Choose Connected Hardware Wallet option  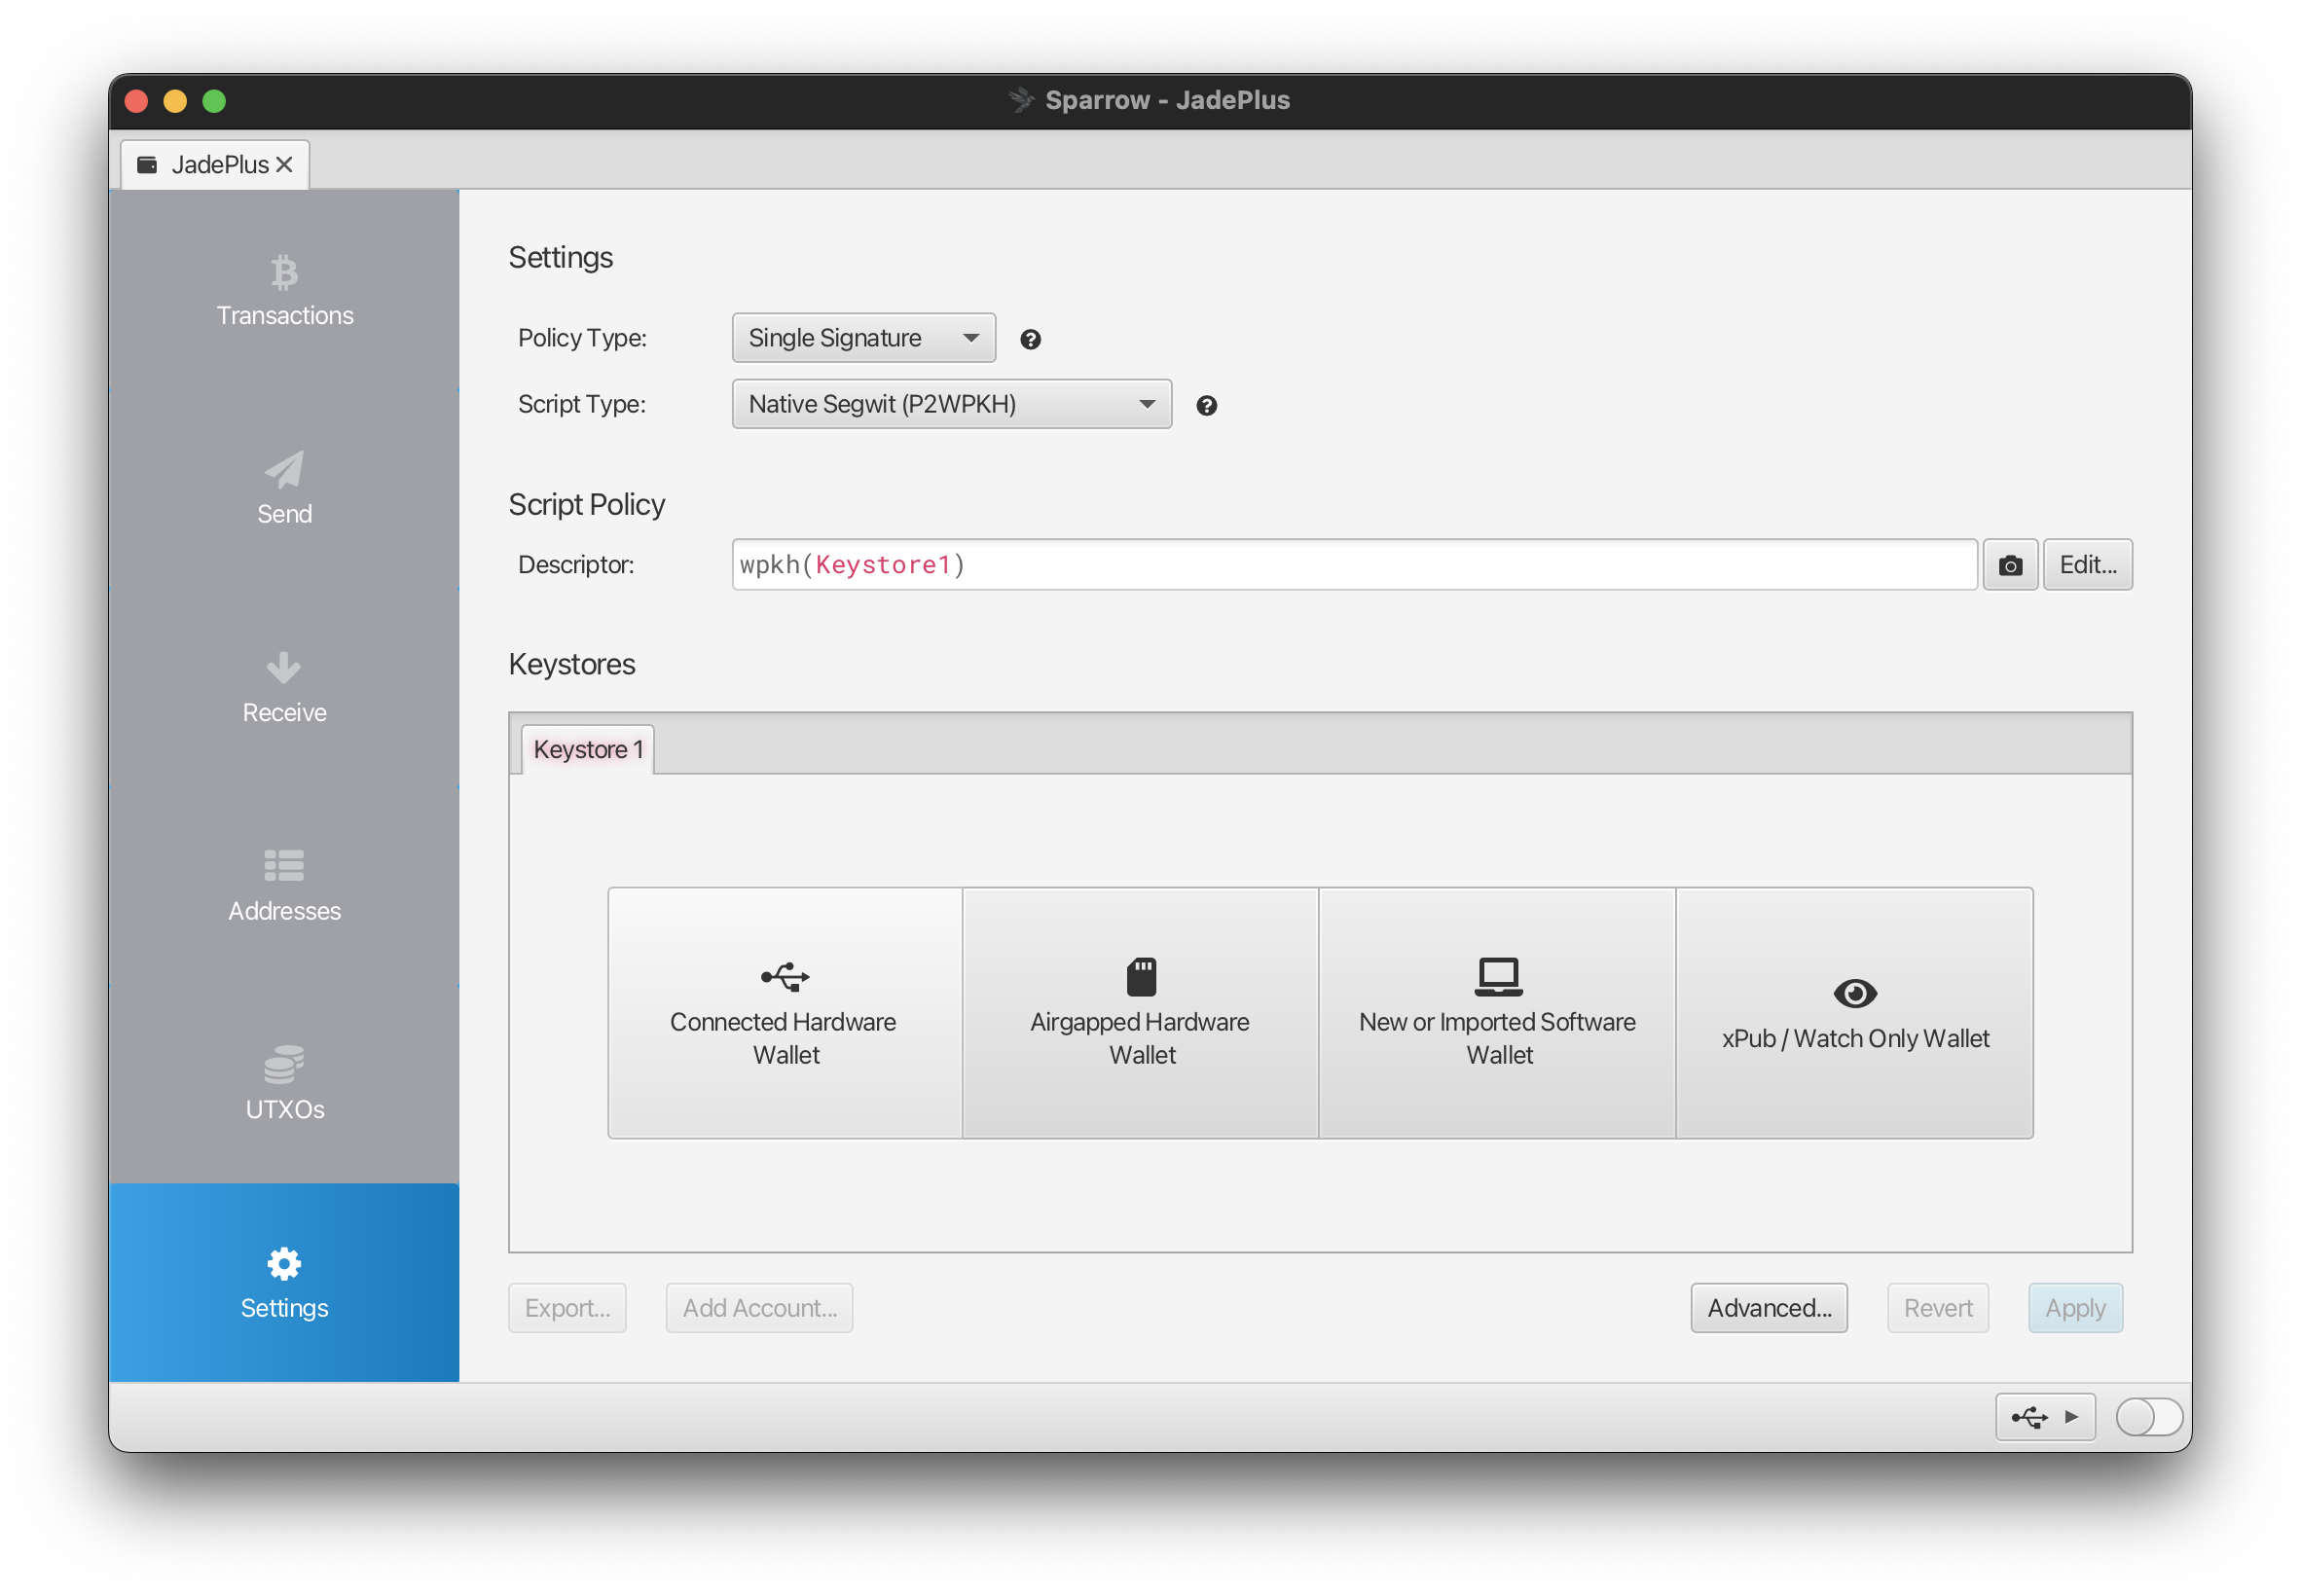[785, 1012]
